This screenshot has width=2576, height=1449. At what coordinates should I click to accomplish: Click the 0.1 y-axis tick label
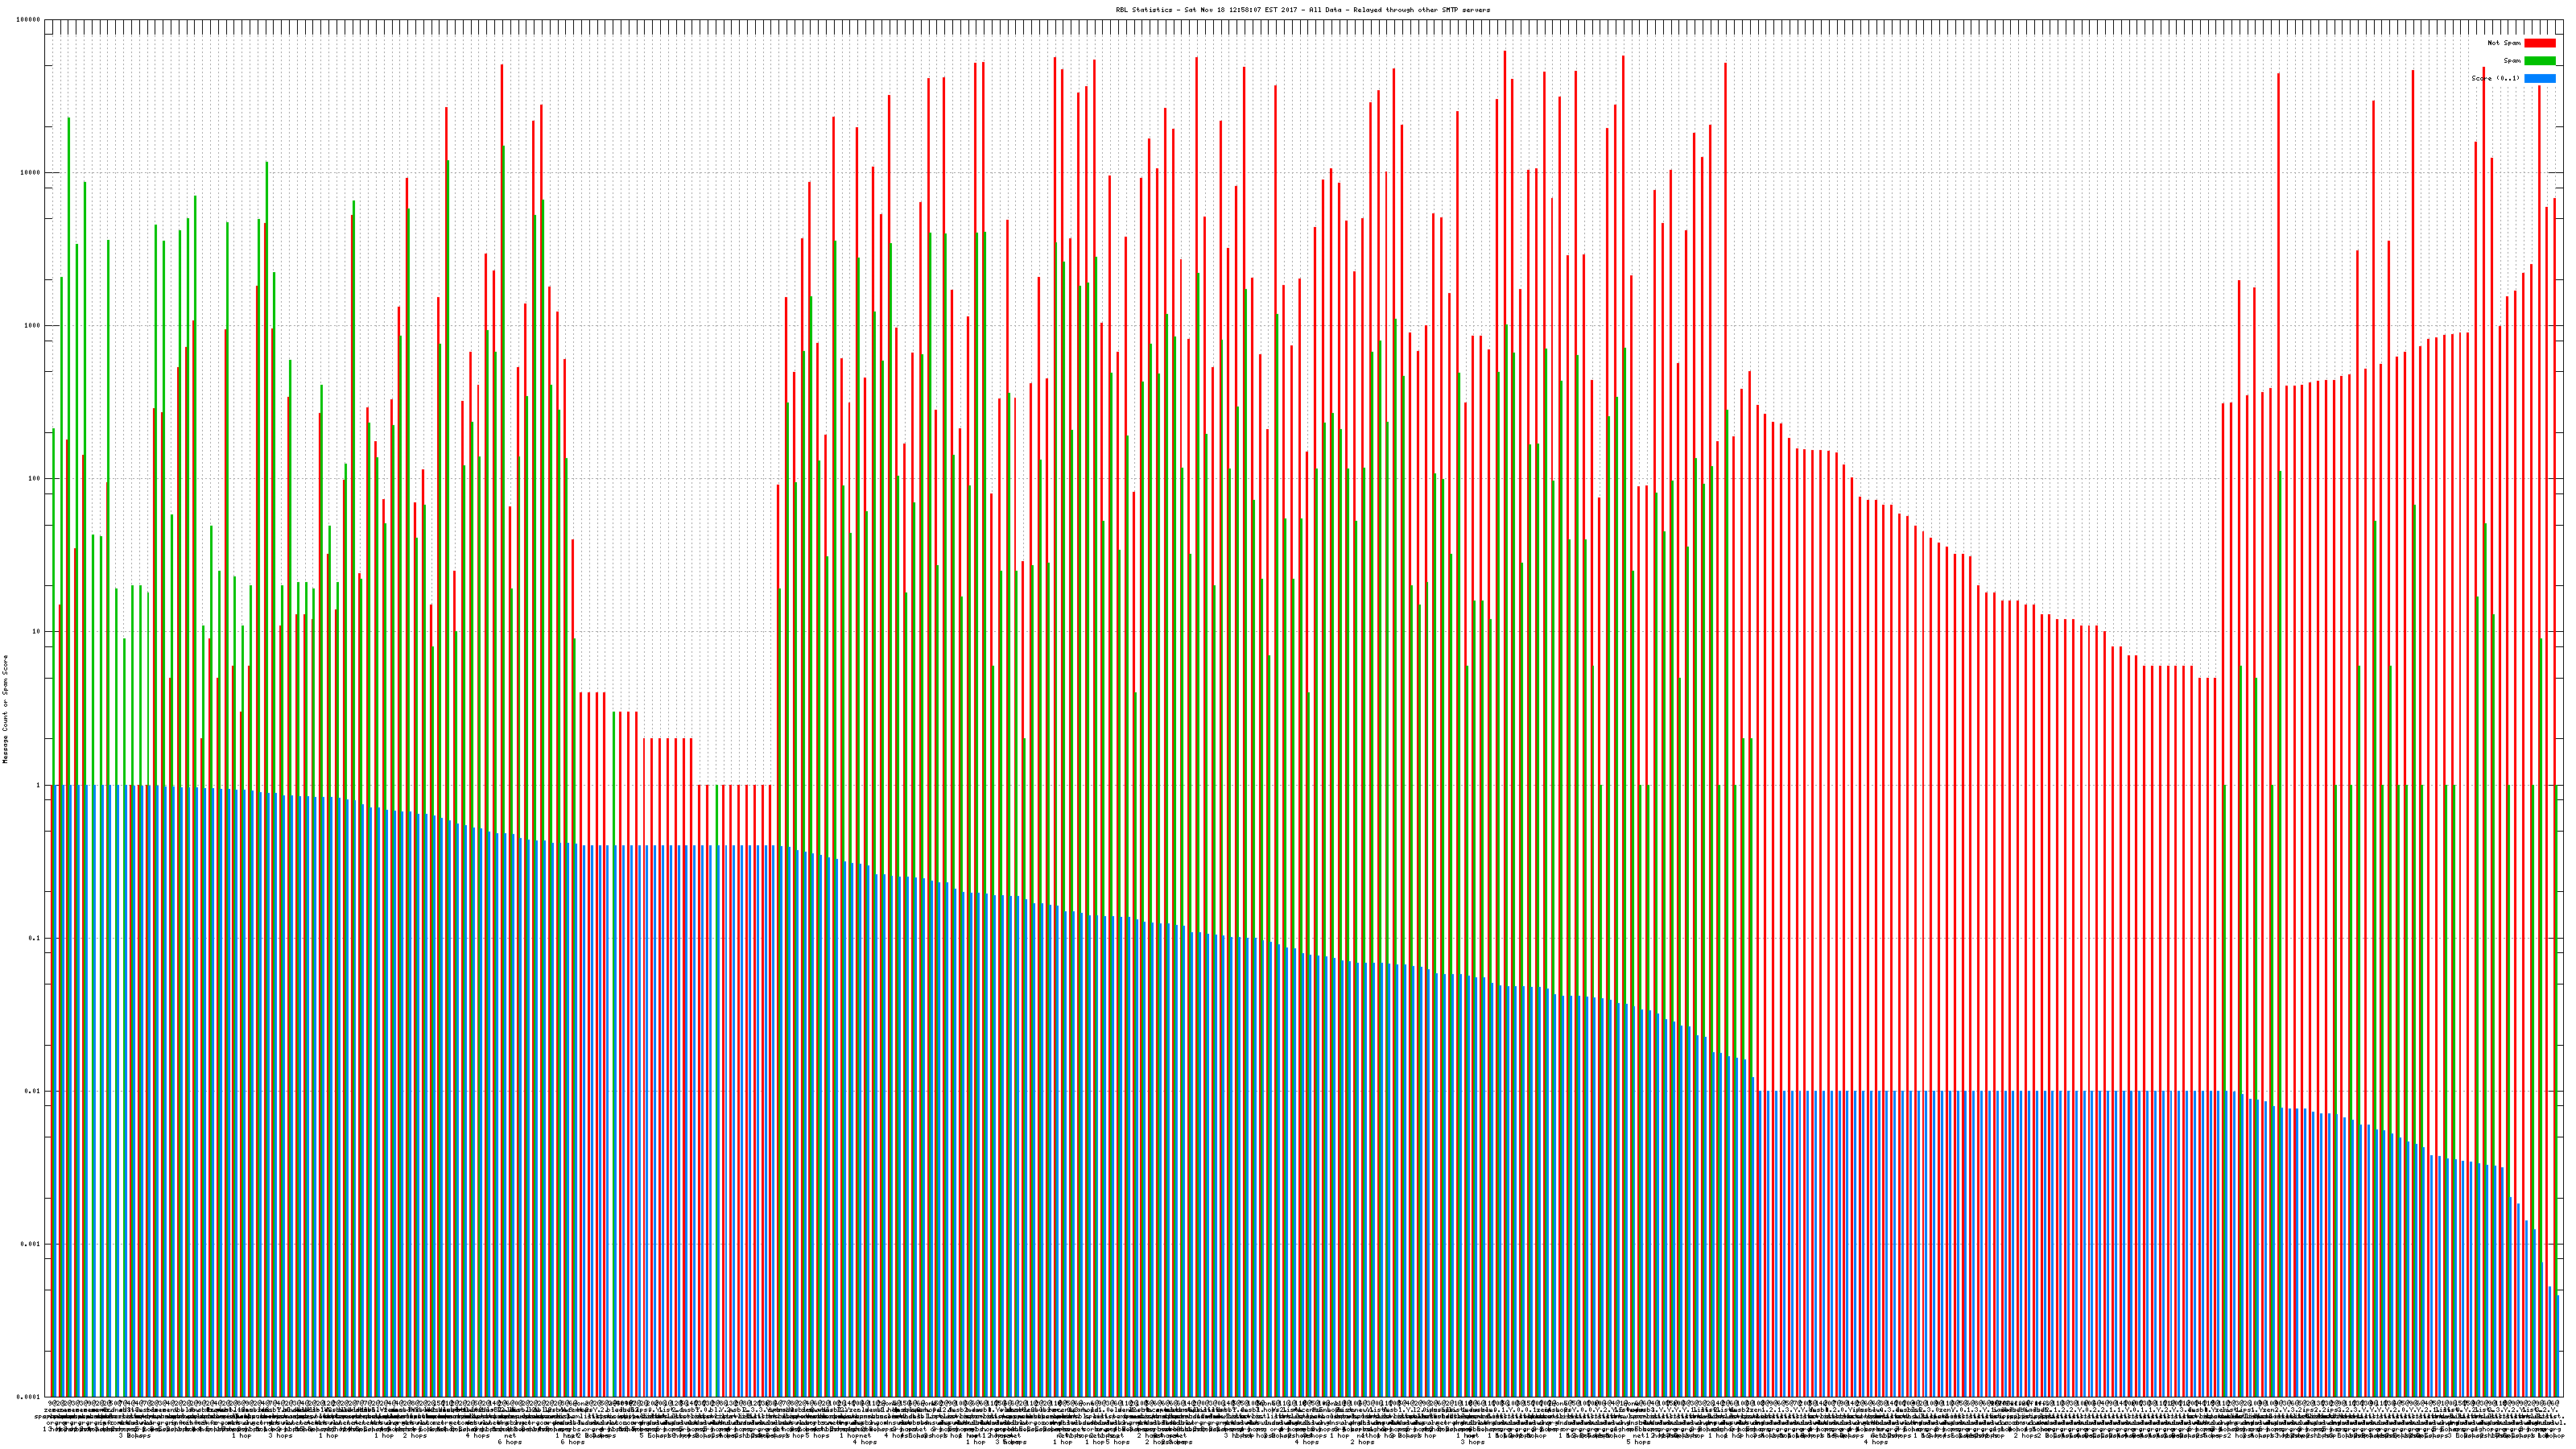35,938
